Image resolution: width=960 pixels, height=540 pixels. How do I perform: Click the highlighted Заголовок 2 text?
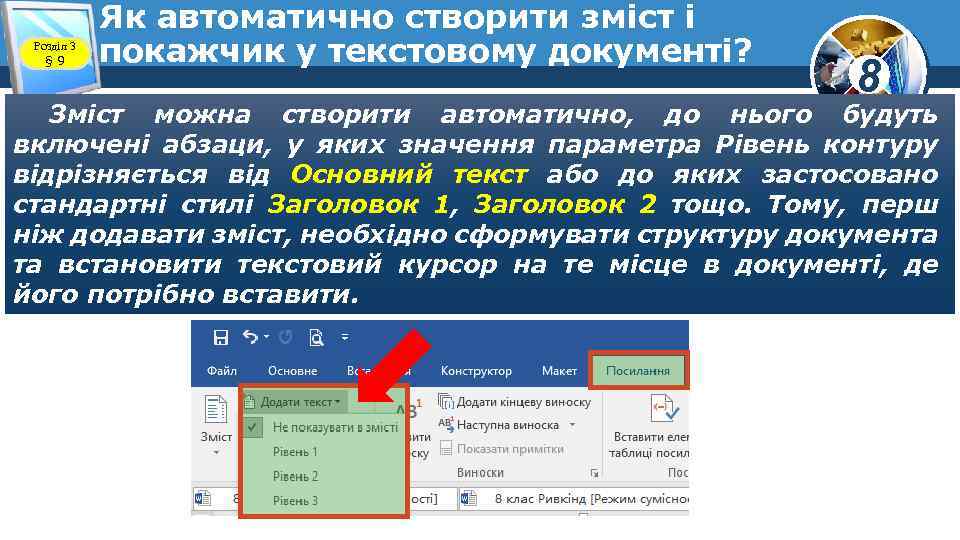coord(564,204)
